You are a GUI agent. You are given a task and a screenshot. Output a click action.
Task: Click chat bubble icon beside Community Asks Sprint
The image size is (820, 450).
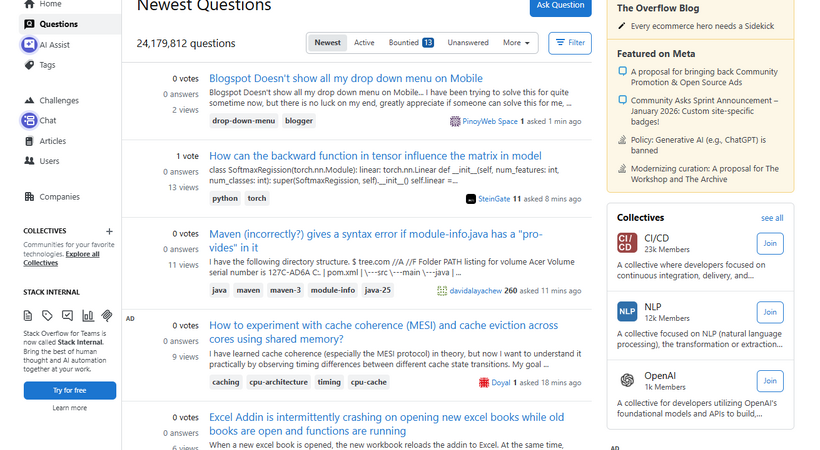click(x=622, y=99)
